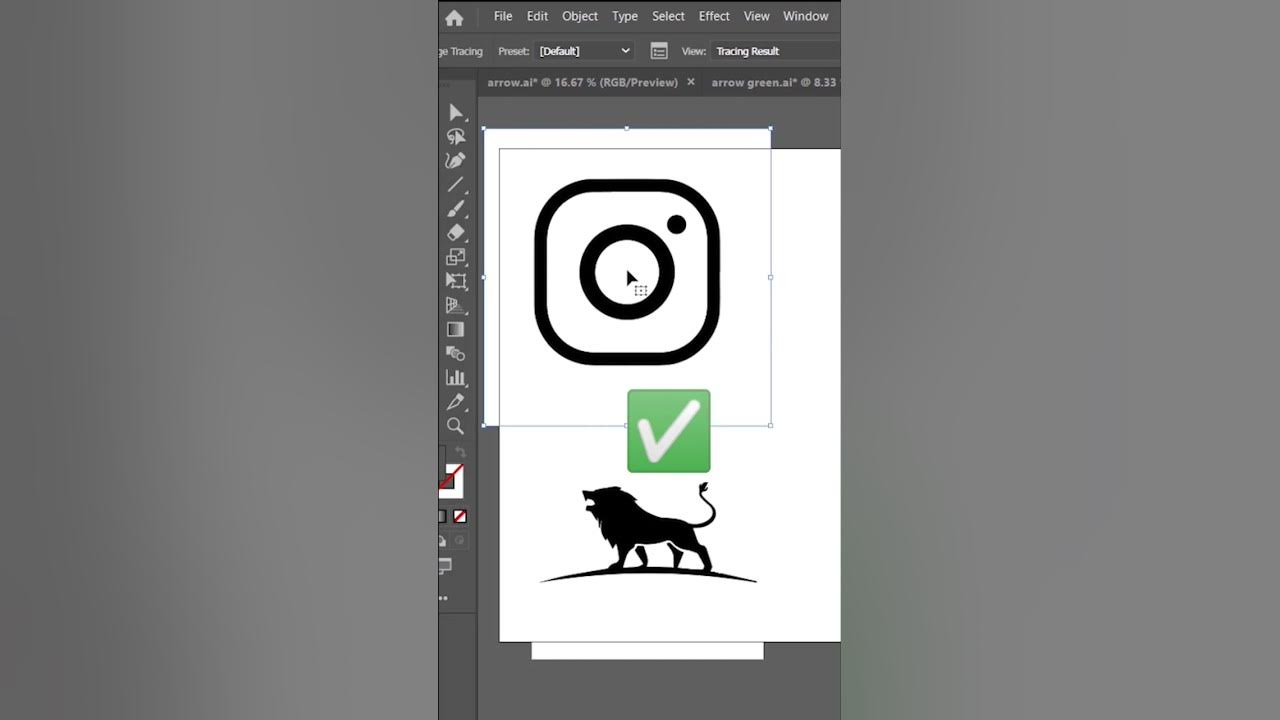The height and width of the screenshot is (720, 1280).
Task: Open the Window menu
Action: (x=806, y=16)
